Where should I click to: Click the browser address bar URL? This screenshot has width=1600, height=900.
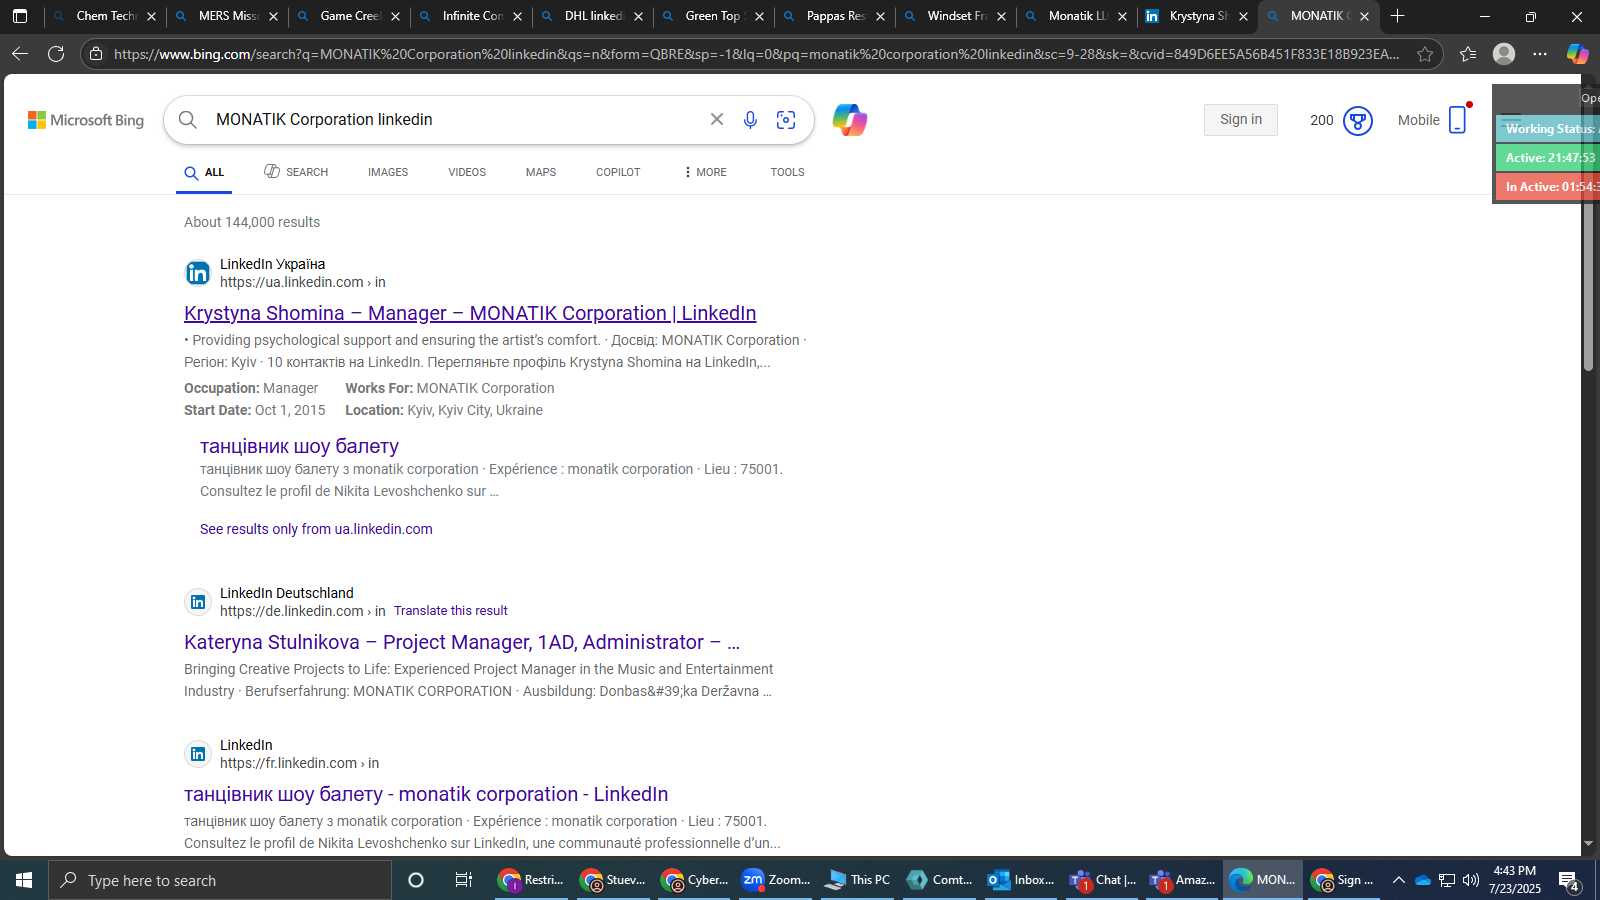tap(756, 54)
